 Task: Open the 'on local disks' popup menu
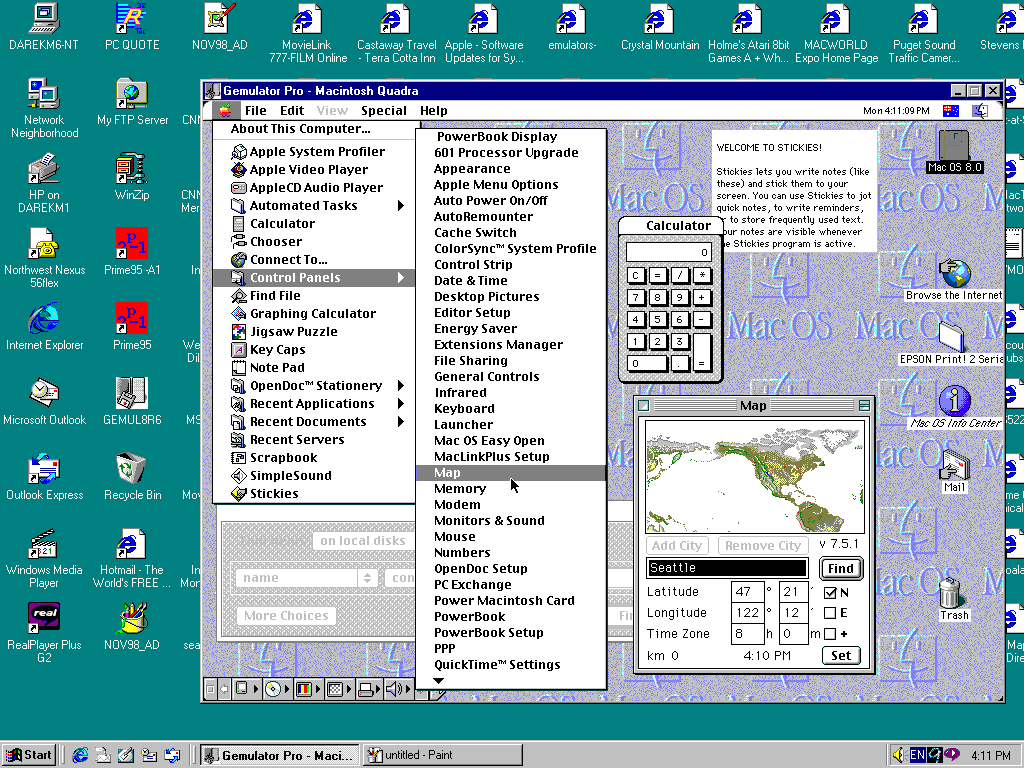point(363,541)
